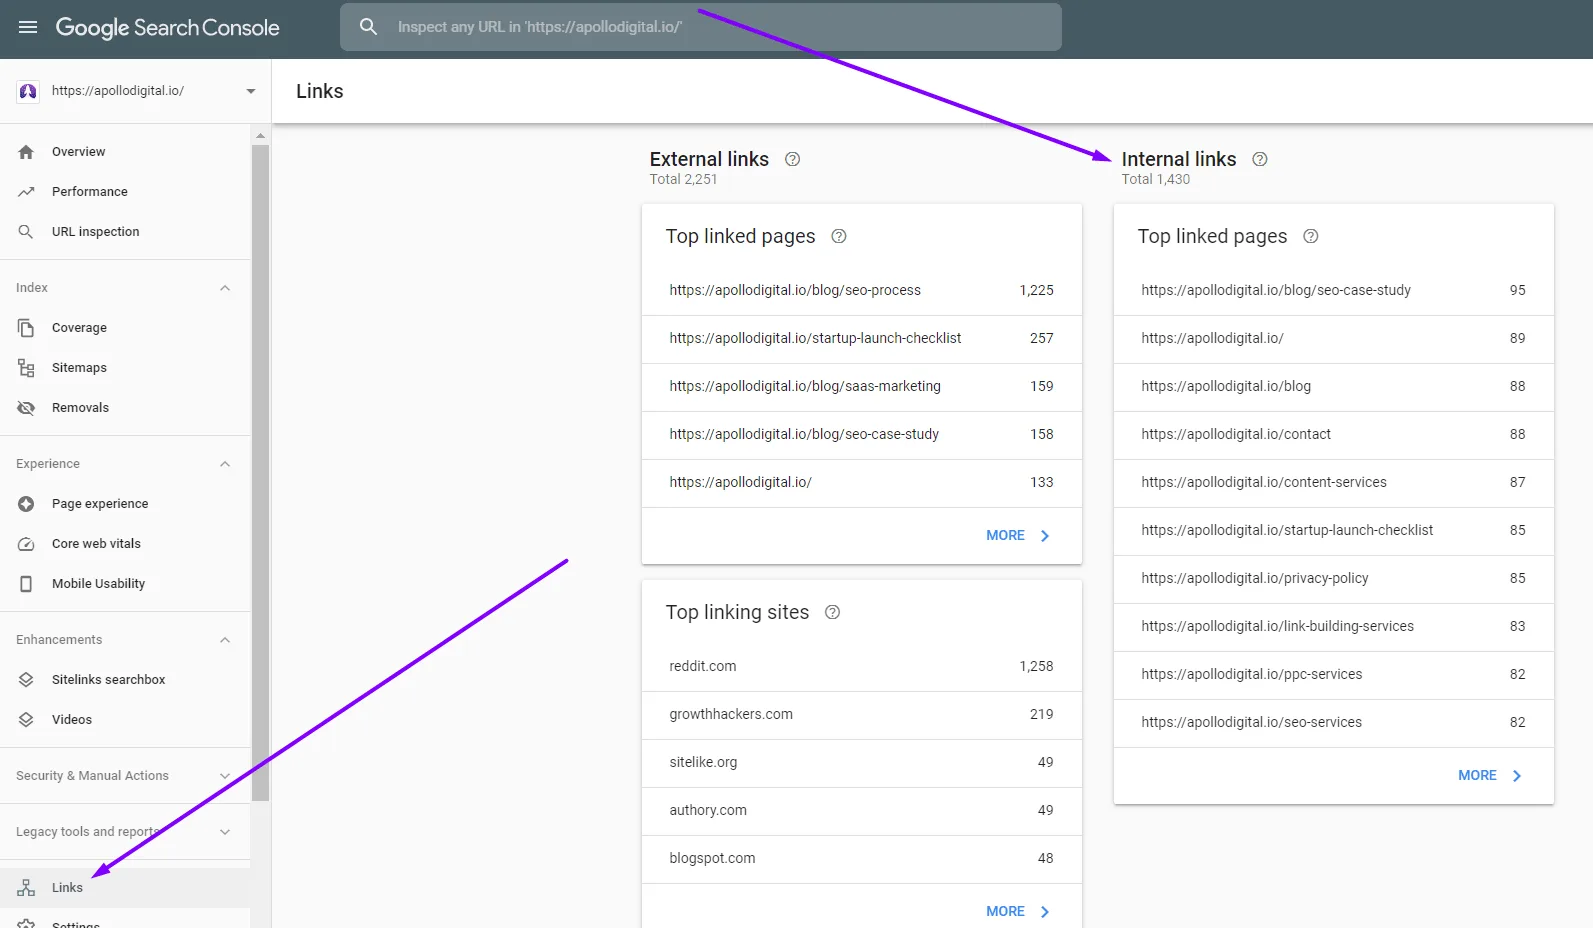
Task: Open the sitelike.org linking site row
Action: click(862, 762)
